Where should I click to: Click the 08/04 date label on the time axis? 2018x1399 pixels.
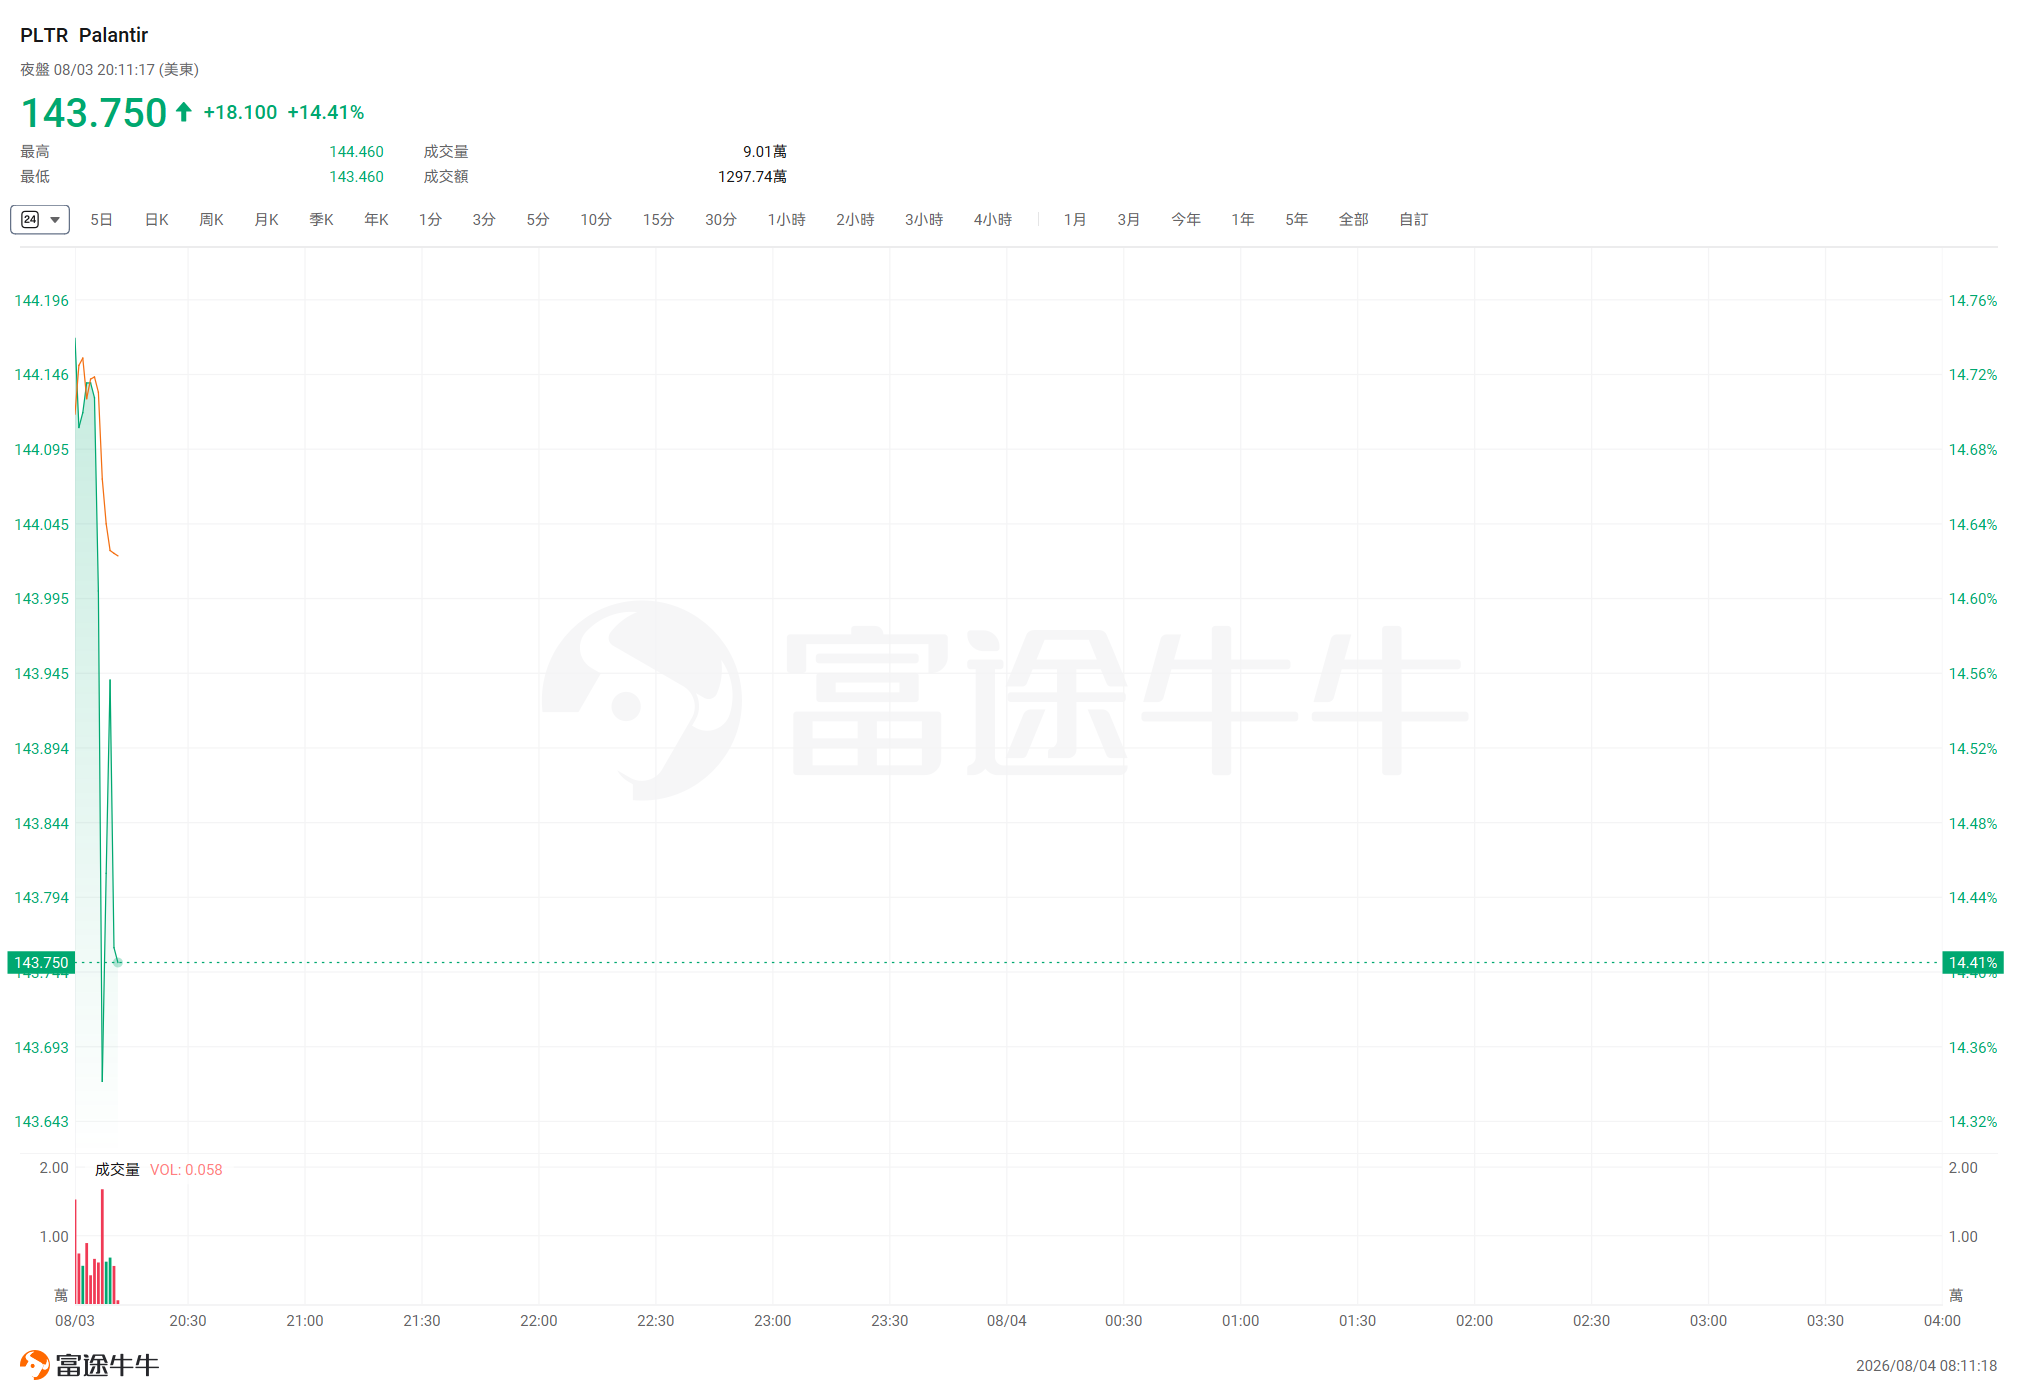tap(1007, 1321)
